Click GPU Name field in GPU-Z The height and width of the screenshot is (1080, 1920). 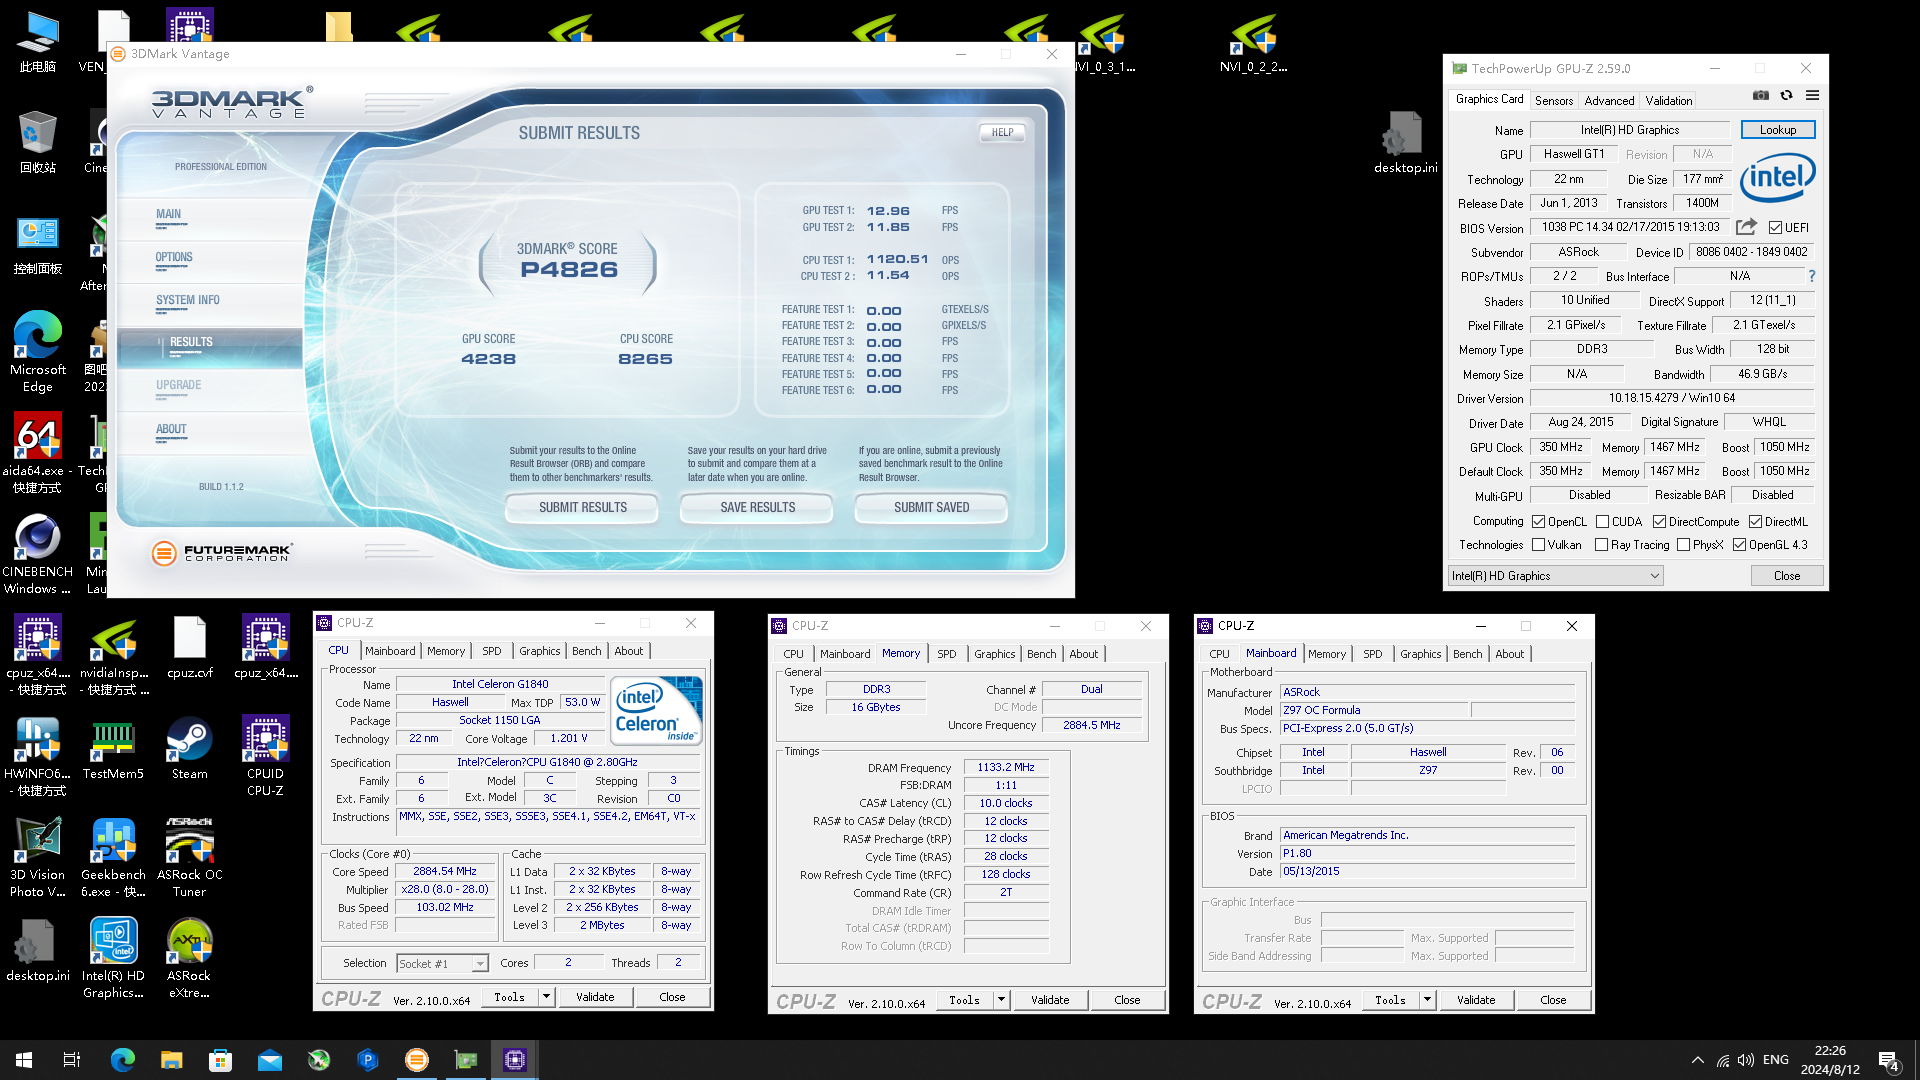[x=1630, y=130]
